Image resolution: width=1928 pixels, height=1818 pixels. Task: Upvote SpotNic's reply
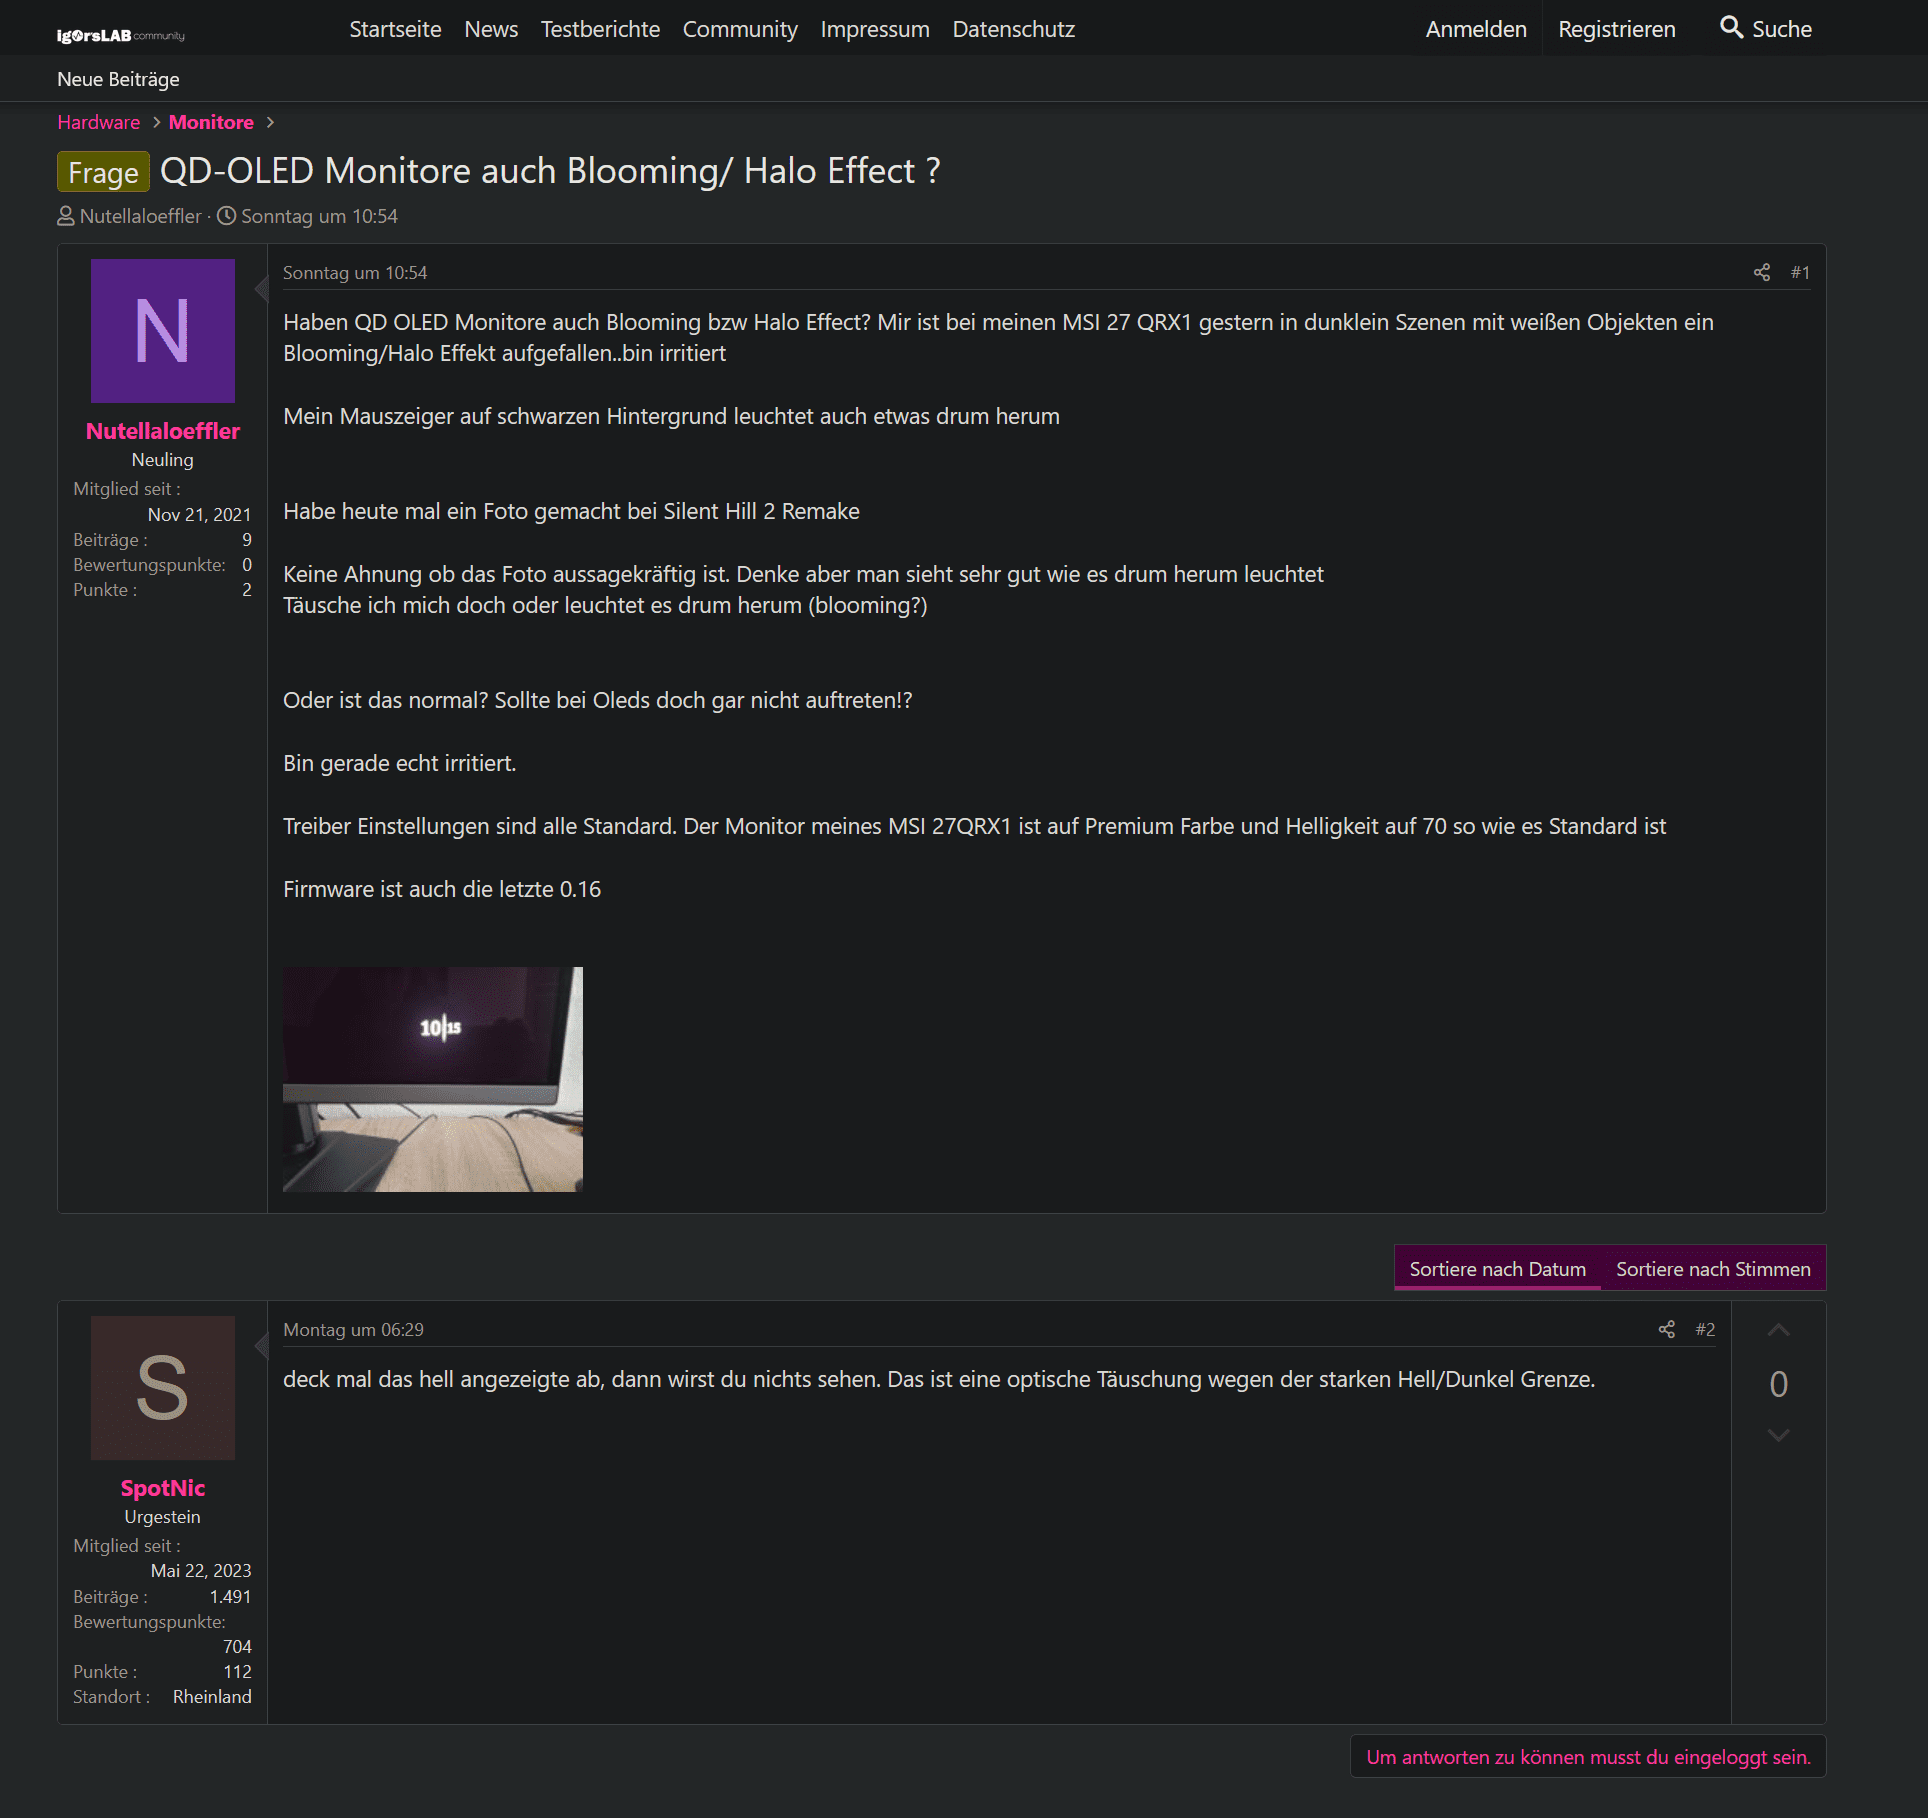tap(1778, 1331)
